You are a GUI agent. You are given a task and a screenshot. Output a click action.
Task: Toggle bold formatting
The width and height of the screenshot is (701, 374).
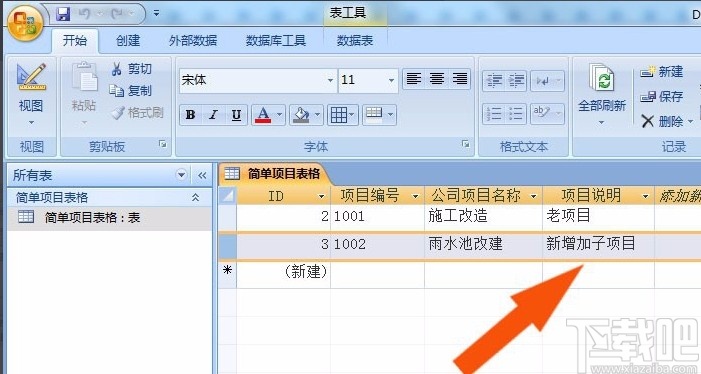tap(190, 115)
